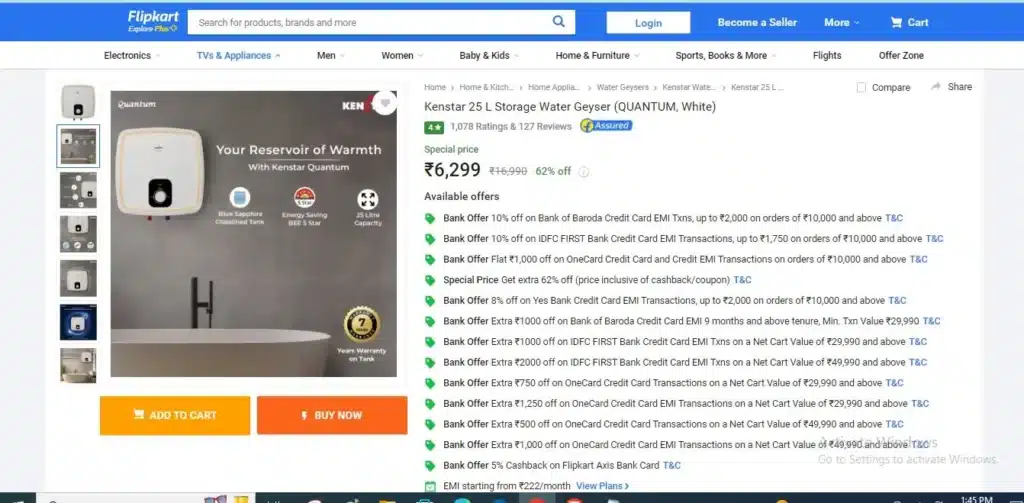Click the 4 star rating badge
1024x503 pixels.
coord(434,127)
